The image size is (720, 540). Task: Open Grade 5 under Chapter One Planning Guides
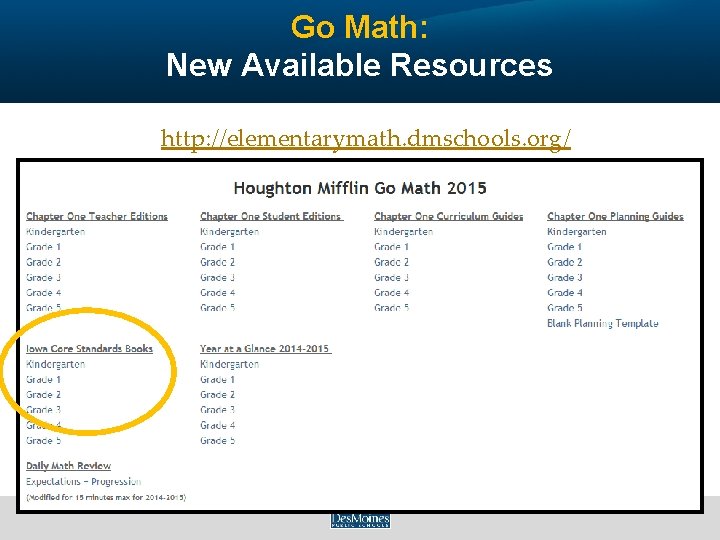pyautogui.click(x=565, y=308)
